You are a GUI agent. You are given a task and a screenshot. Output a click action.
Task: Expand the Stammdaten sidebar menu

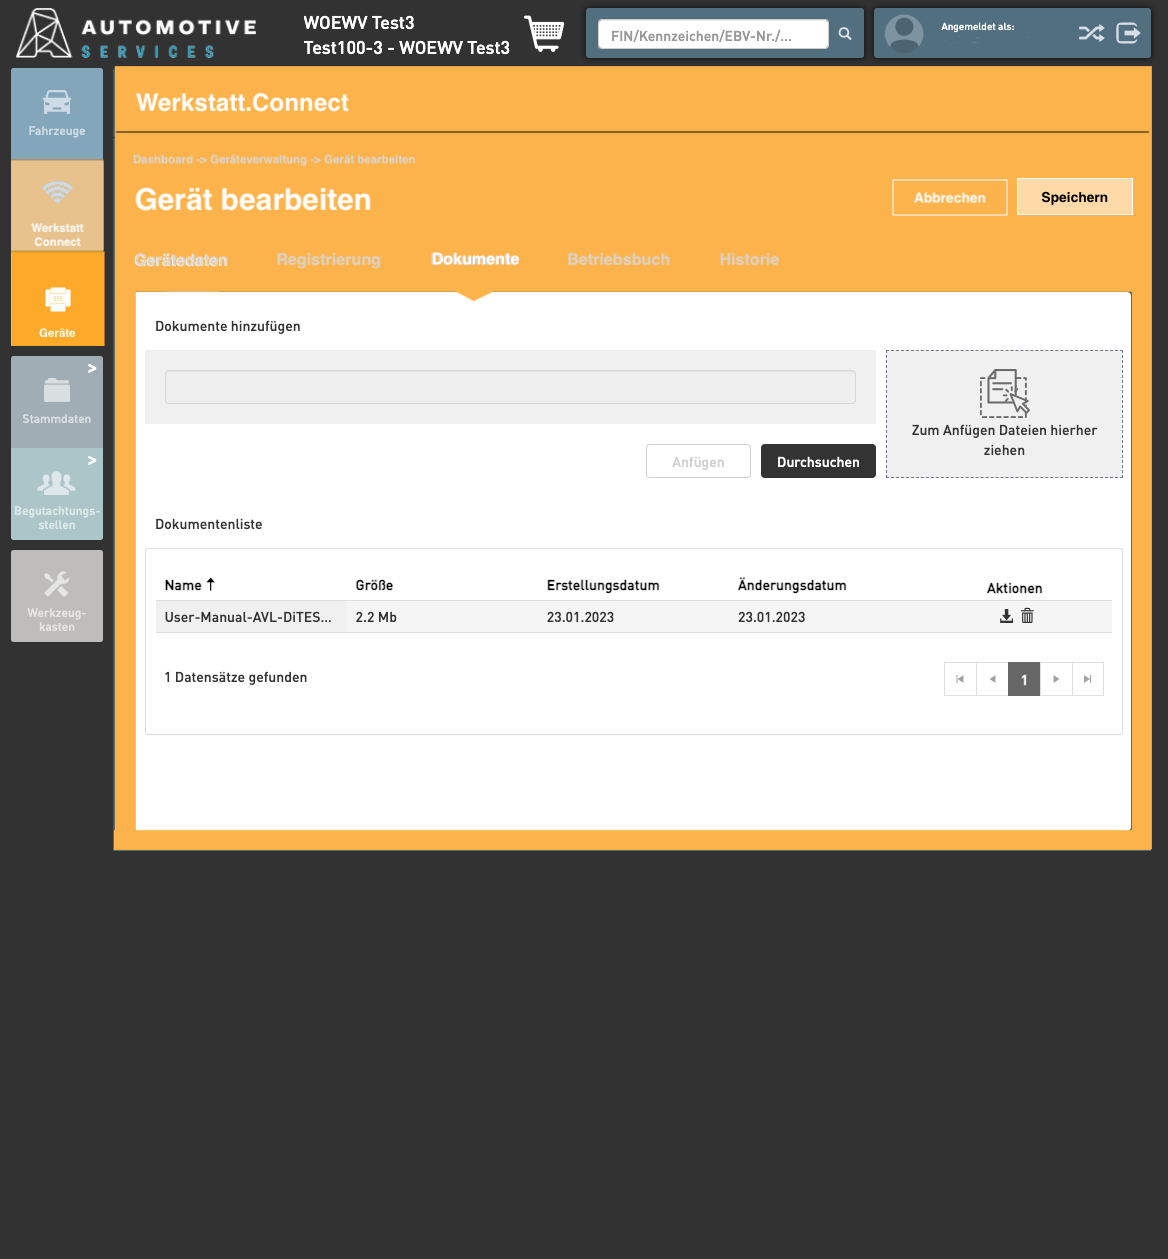pyautogui.click(x=57, y=402)
